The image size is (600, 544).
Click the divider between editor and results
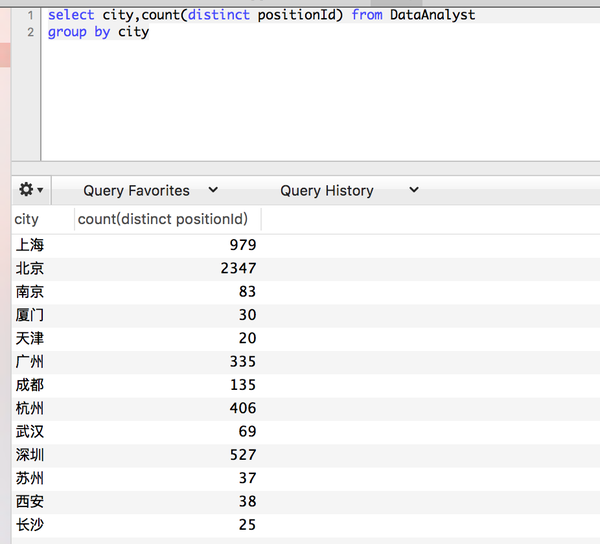tap(306, 168)
